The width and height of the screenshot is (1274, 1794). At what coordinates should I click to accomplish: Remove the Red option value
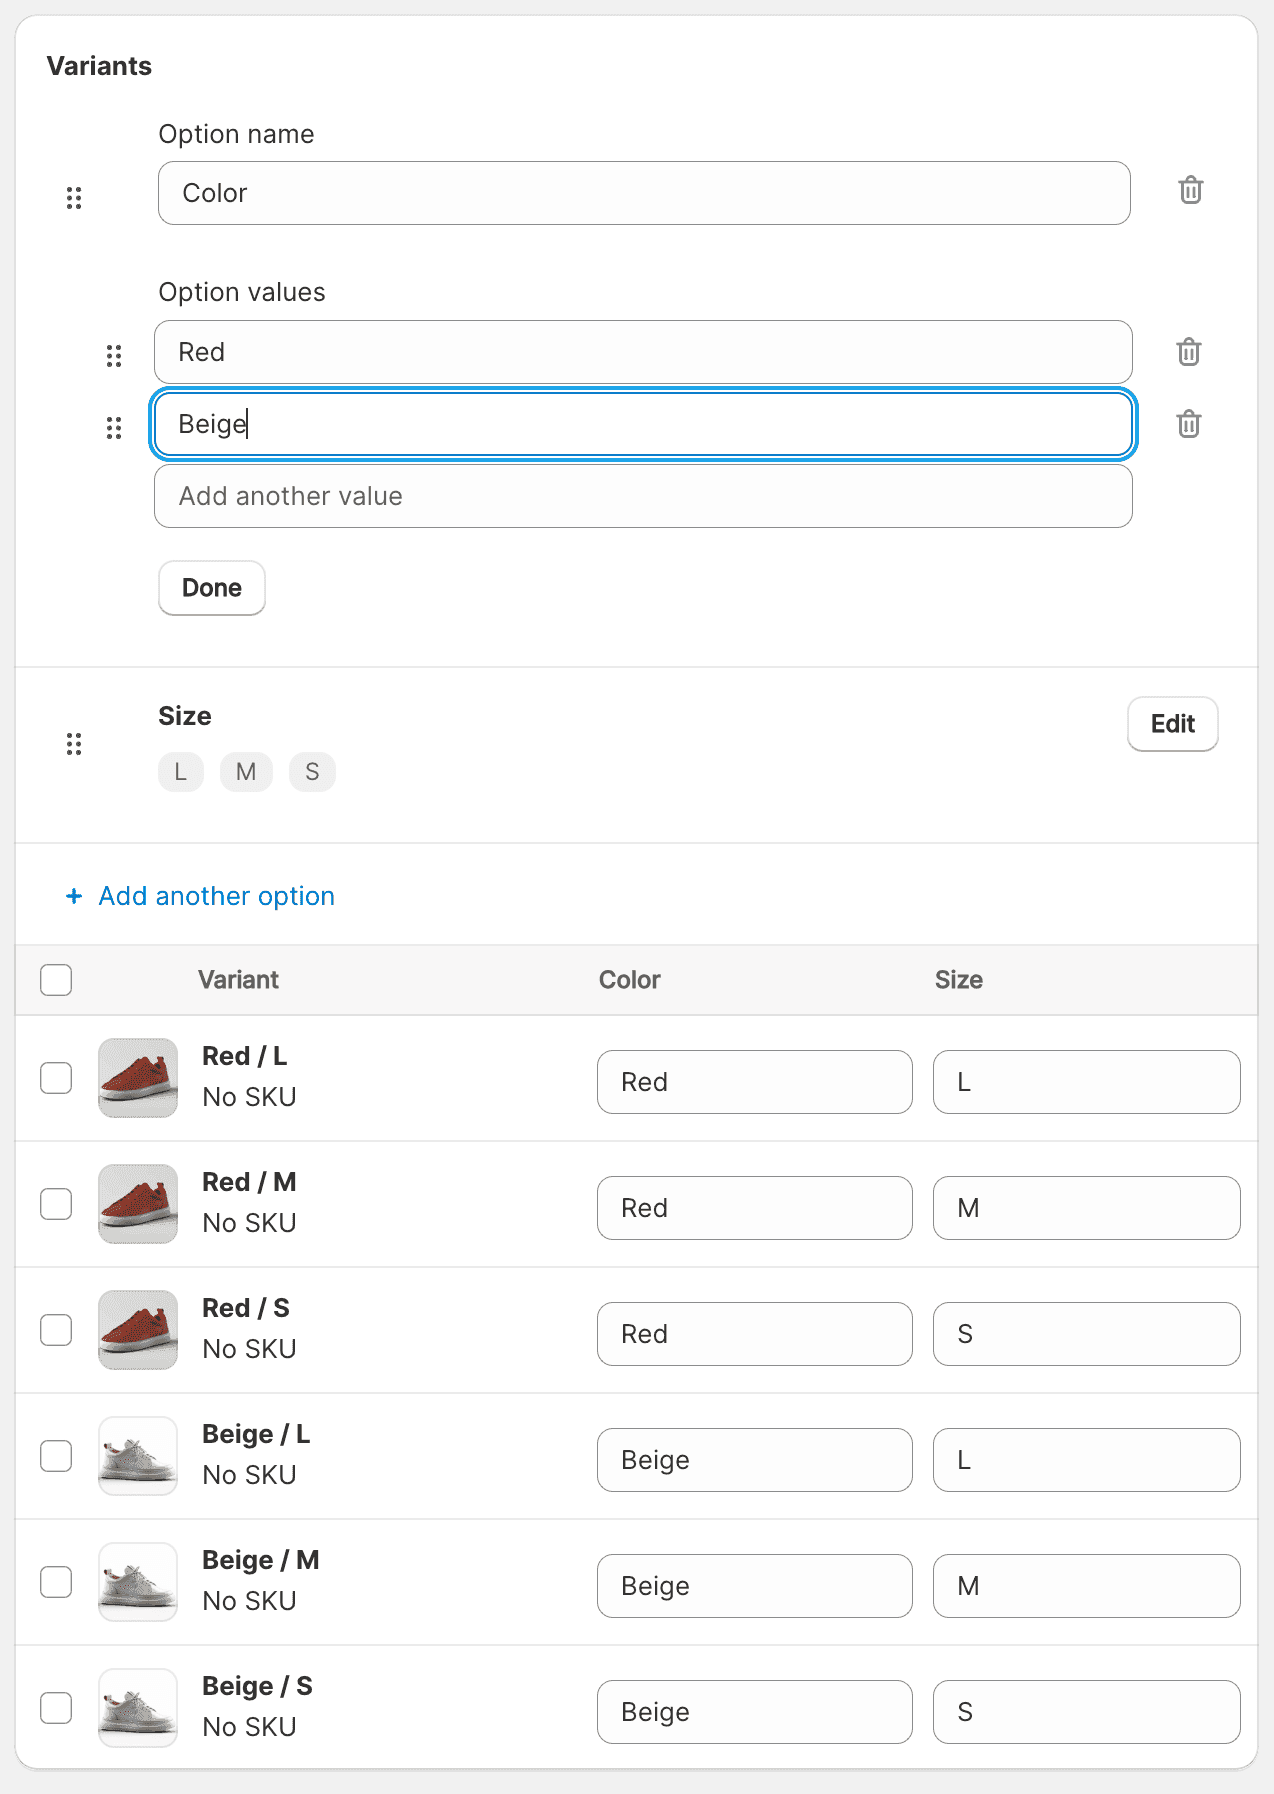pyautogui.click(x=1188, y=352)
